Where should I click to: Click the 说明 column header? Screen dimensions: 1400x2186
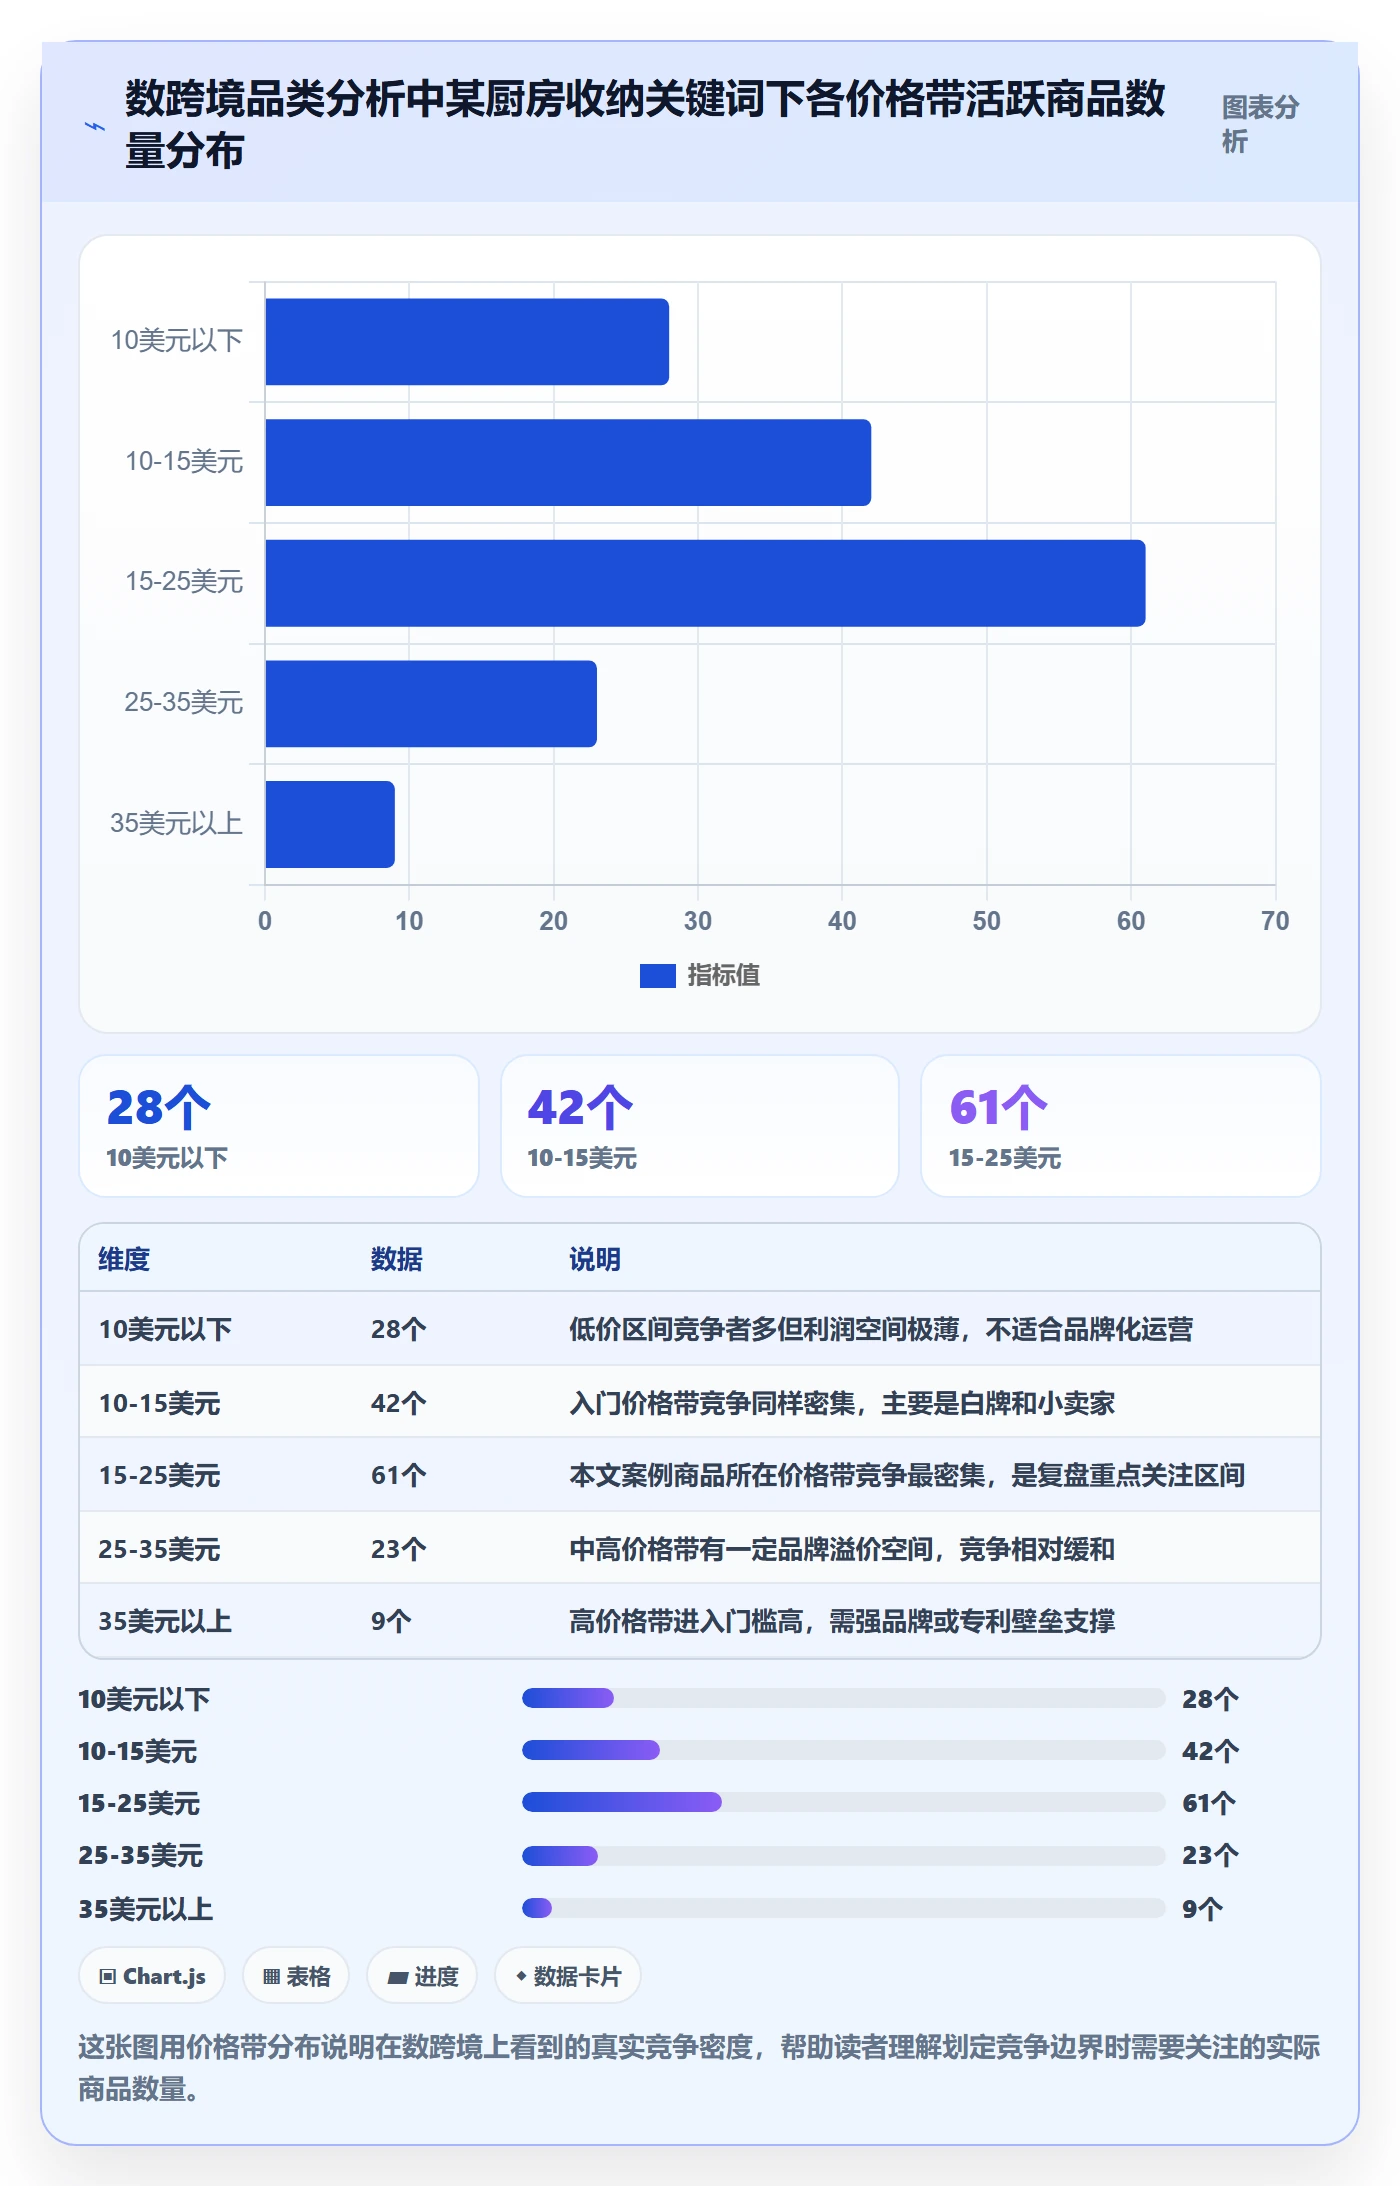coord(595,1259)
